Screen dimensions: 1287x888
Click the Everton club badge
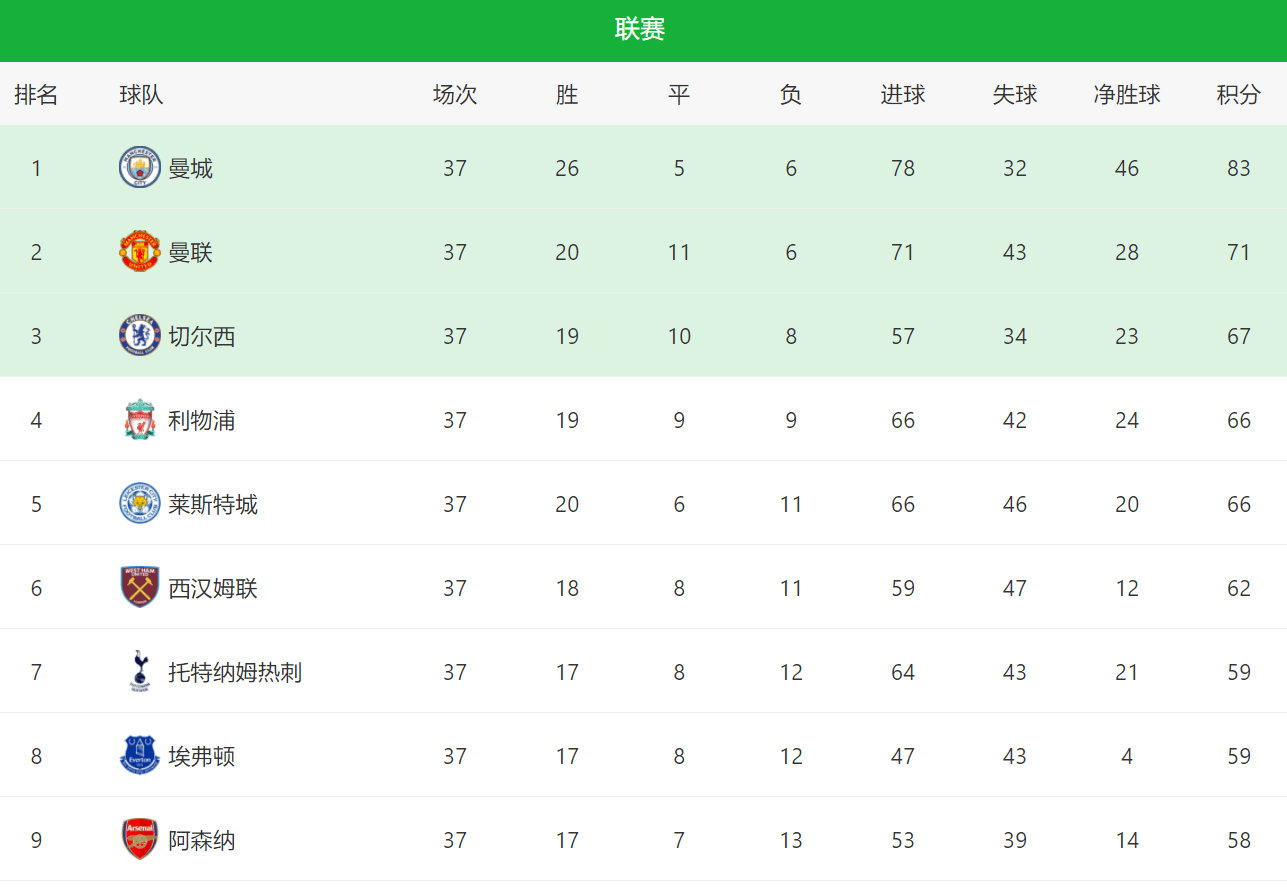pos(139,756)
